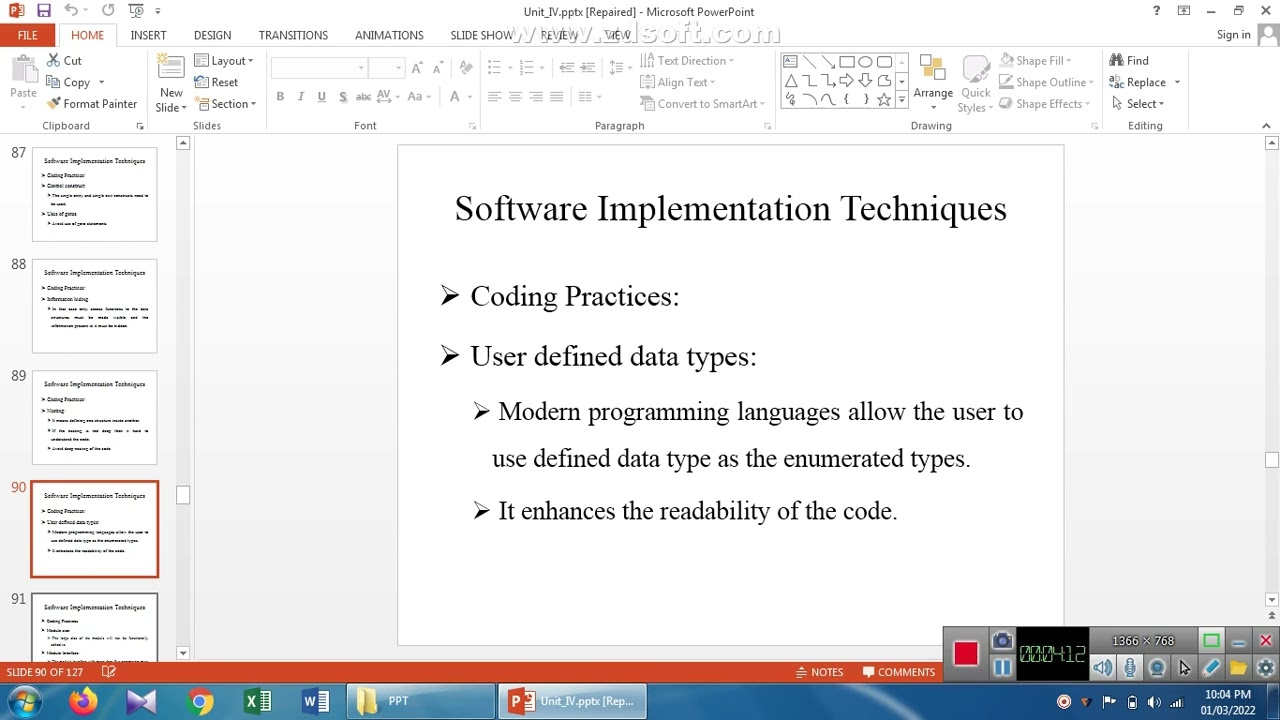Activate the Format Painter

click(92, 104)
